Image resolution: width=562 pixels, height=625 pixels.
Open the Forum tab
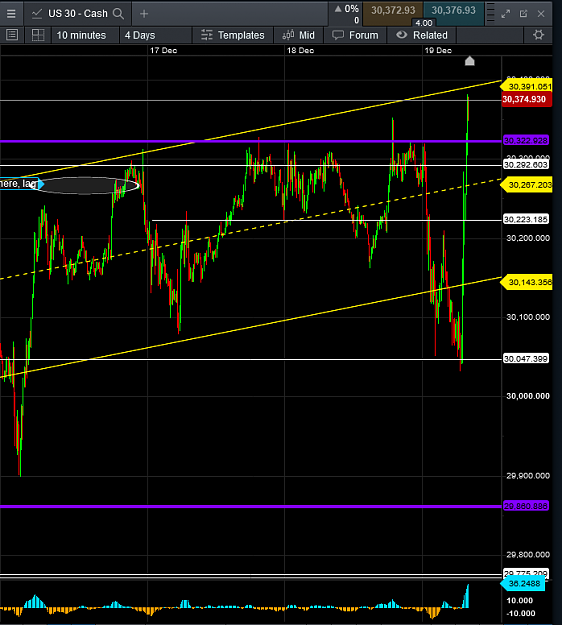click(355, 35)
